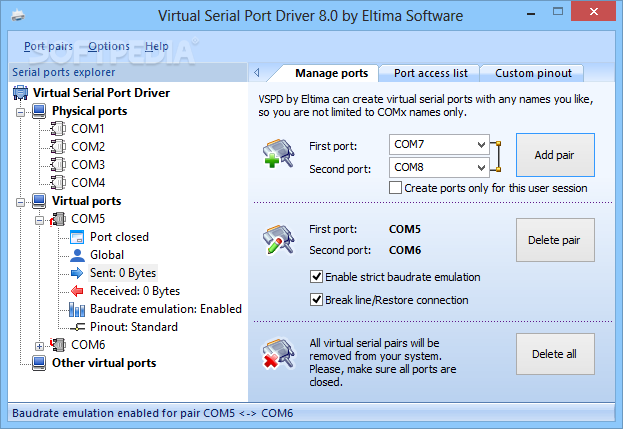Click the Global label in tree
623x429 pixels.
[107, 255]
